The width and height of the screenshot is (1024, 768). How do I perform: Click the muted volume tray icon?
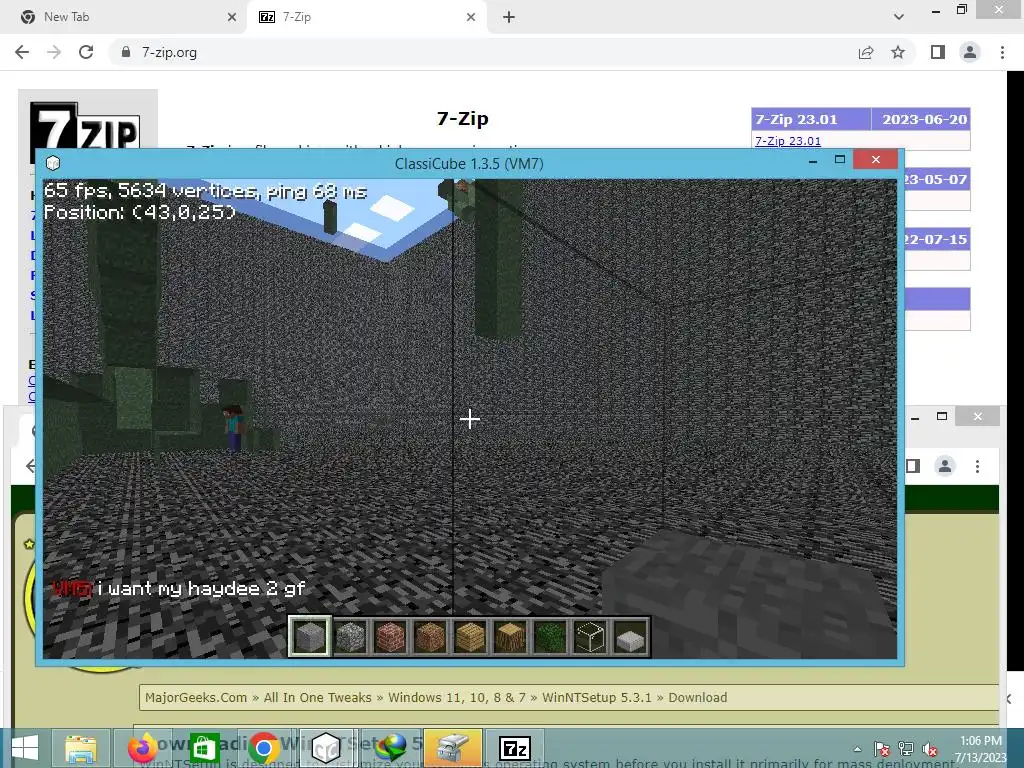pos(929,749)
